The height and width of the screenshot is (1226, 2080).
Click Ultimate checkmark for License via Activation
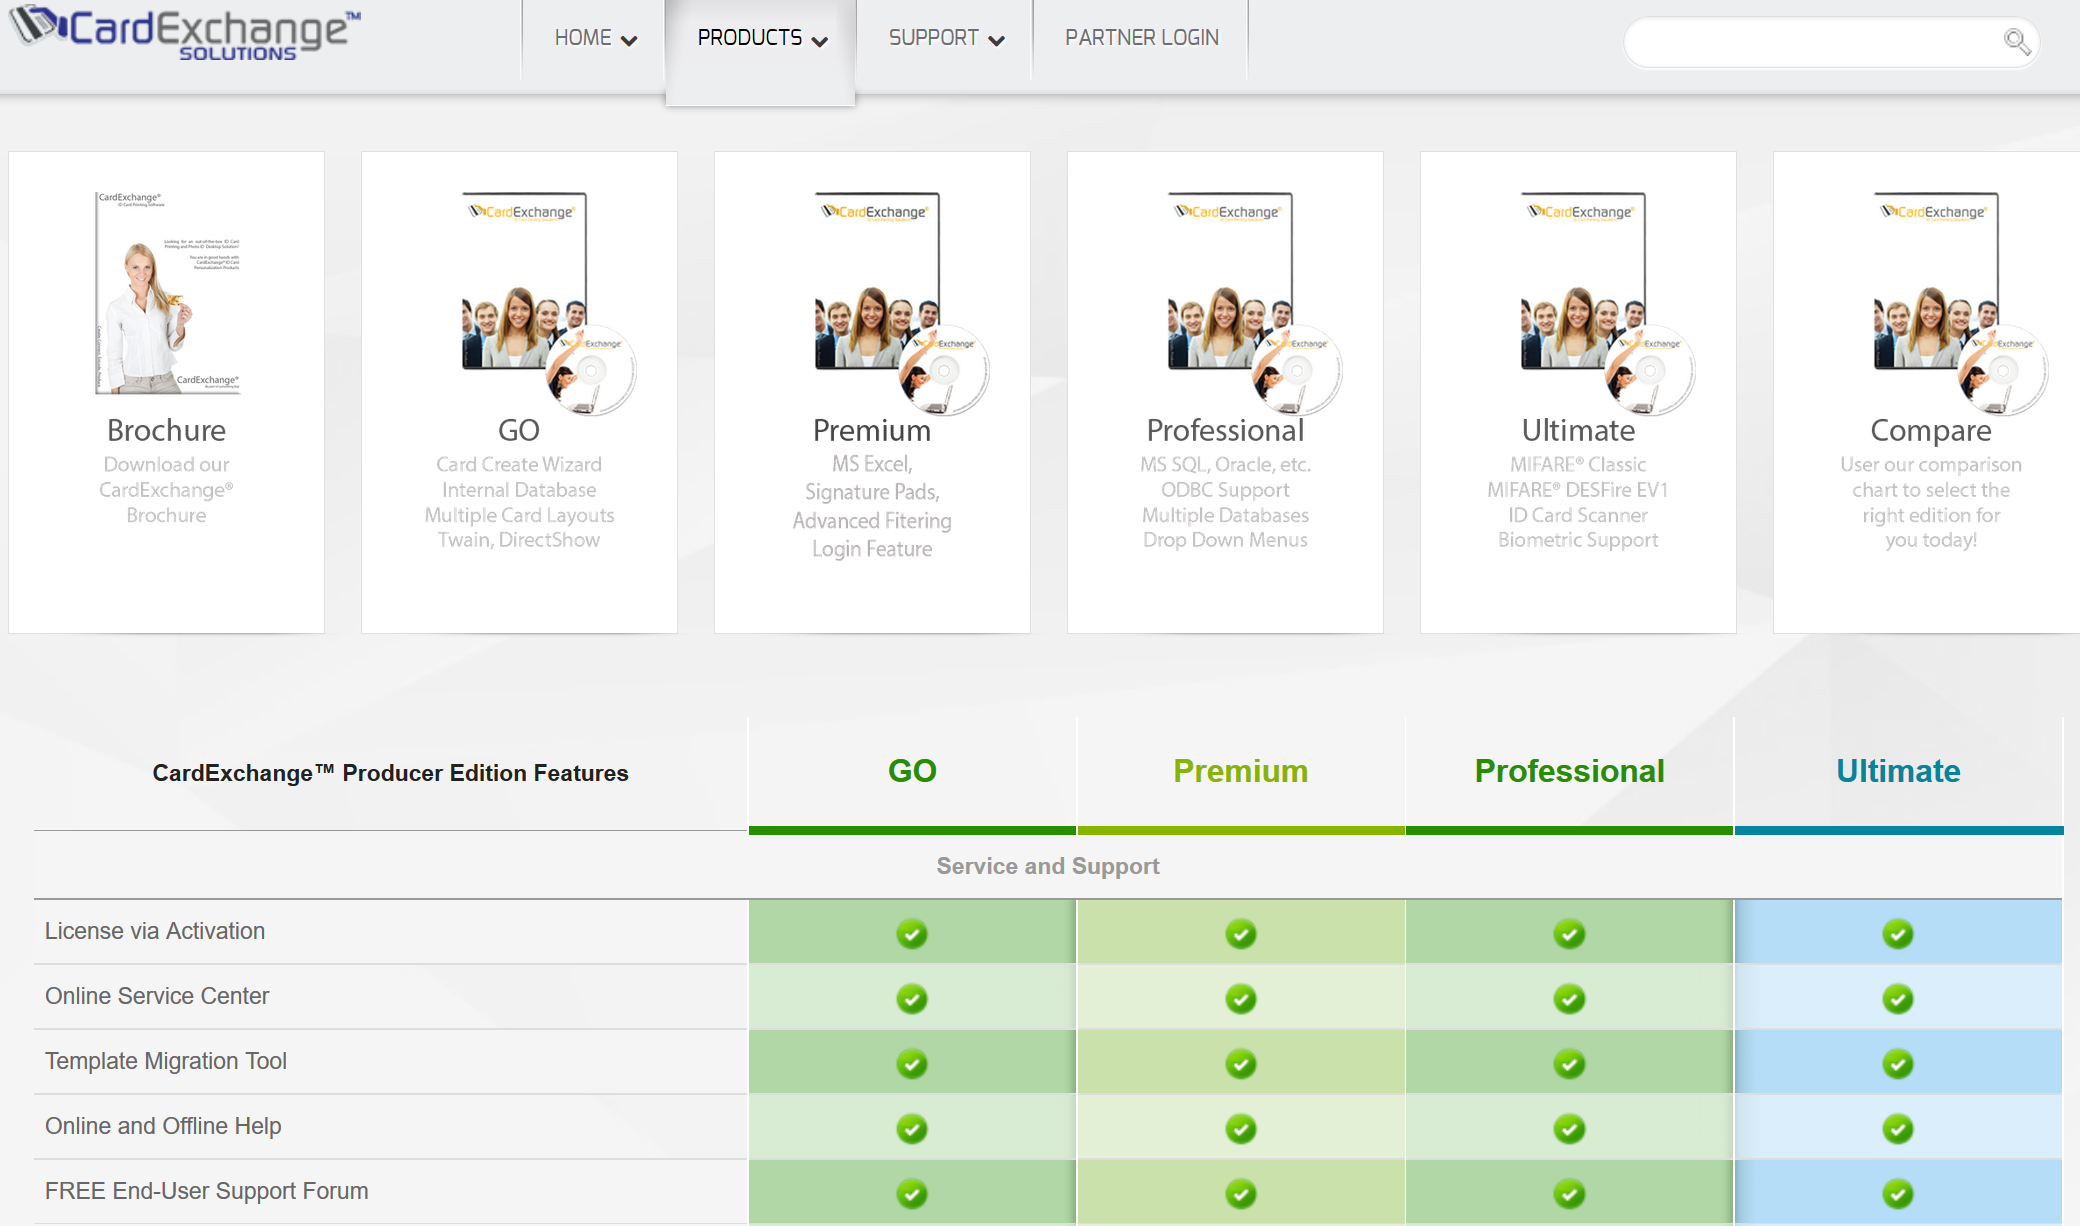point(1898,934)
